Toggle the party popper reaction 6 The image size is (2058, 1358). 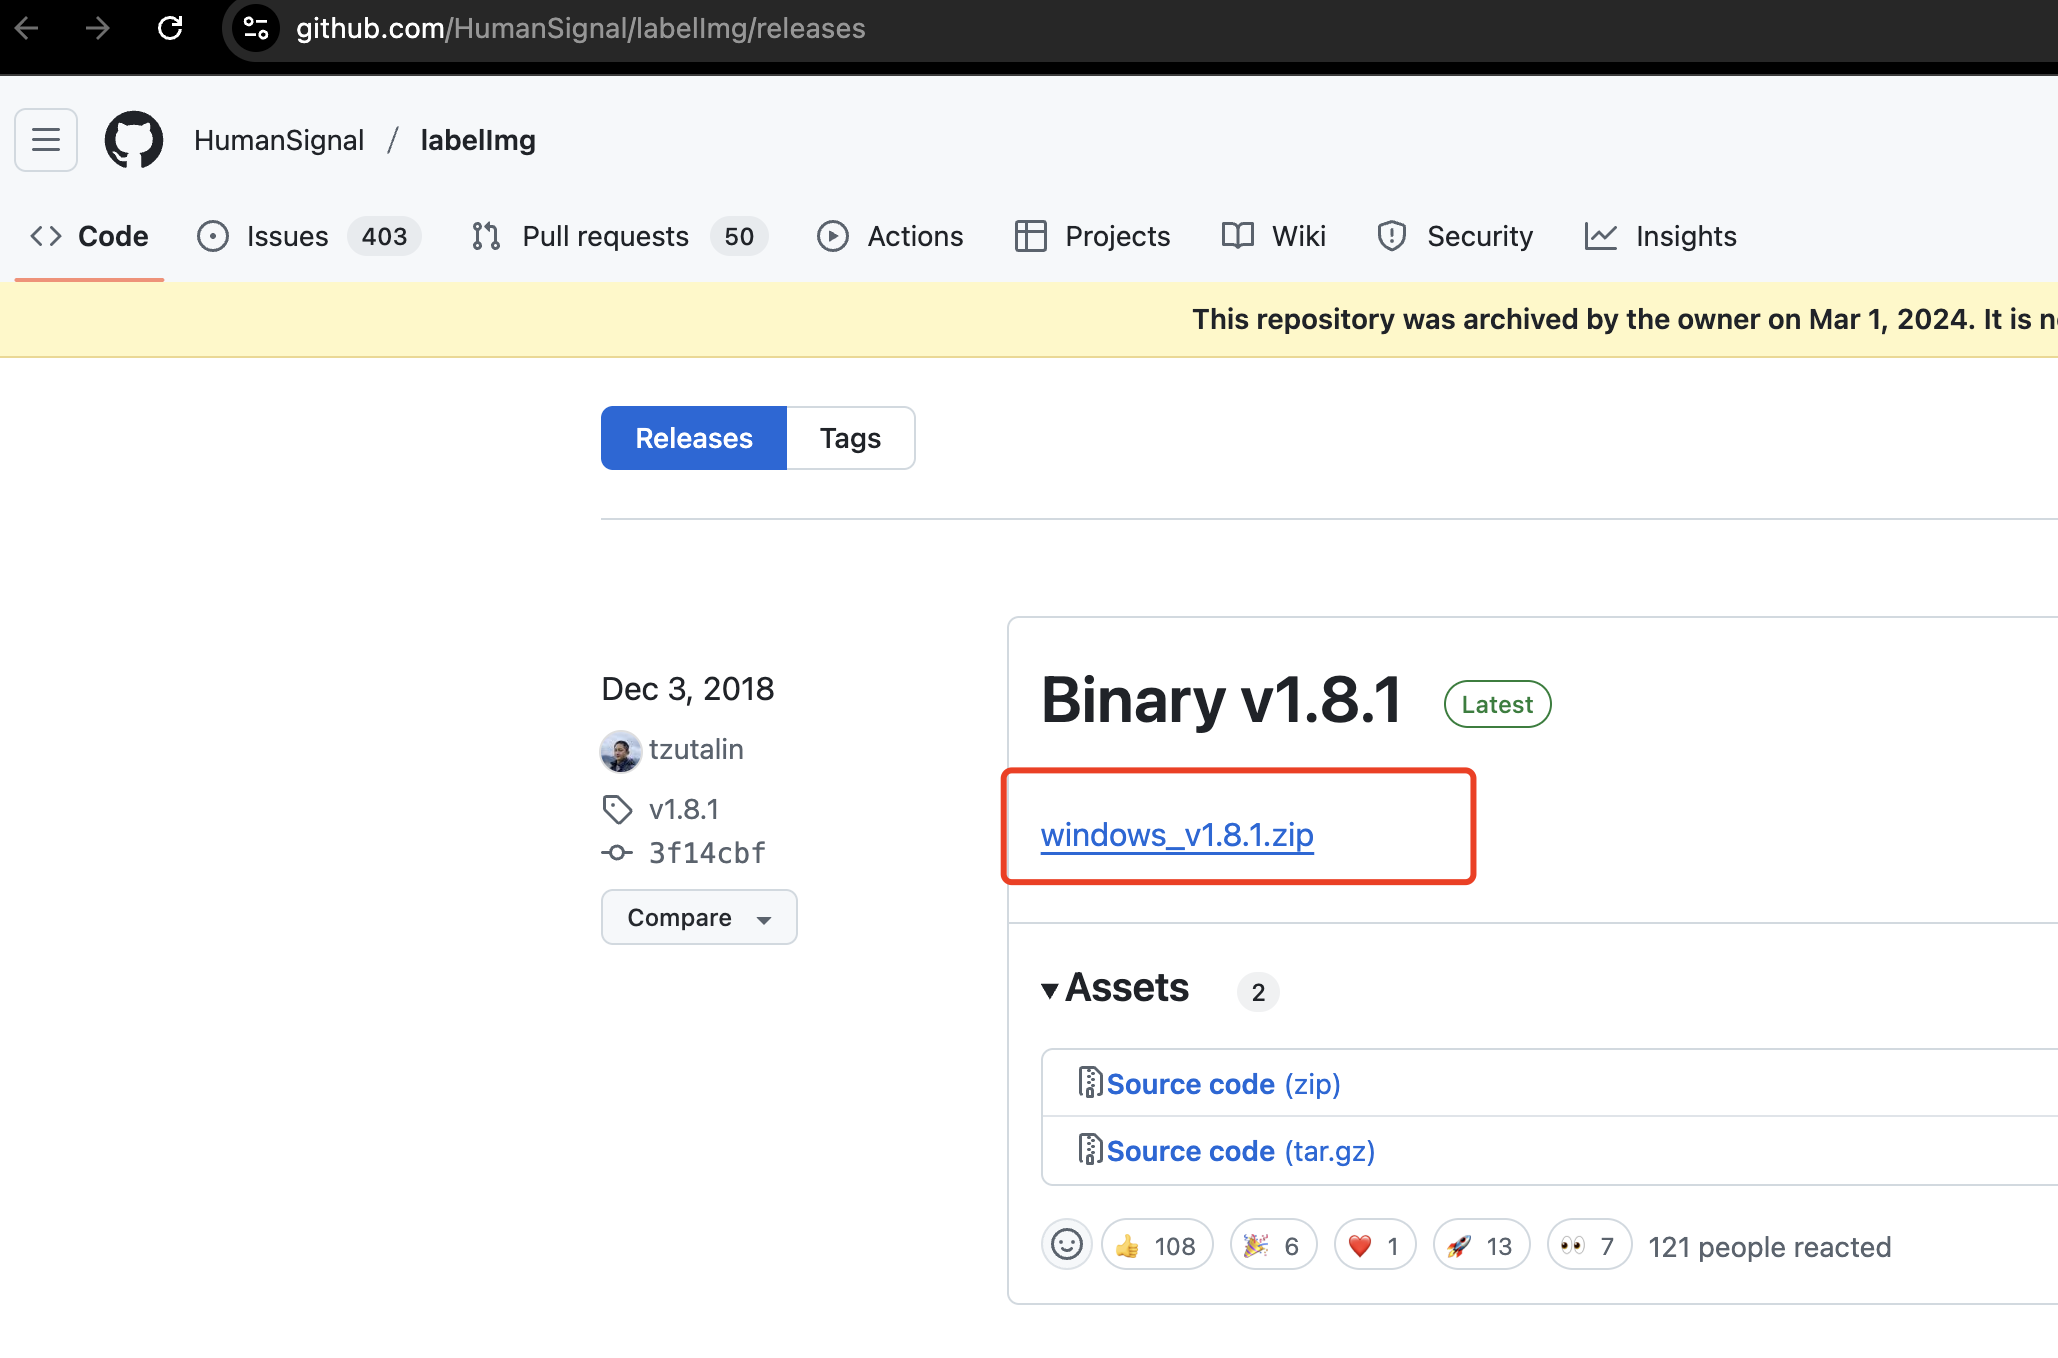coord(1273,1245)
